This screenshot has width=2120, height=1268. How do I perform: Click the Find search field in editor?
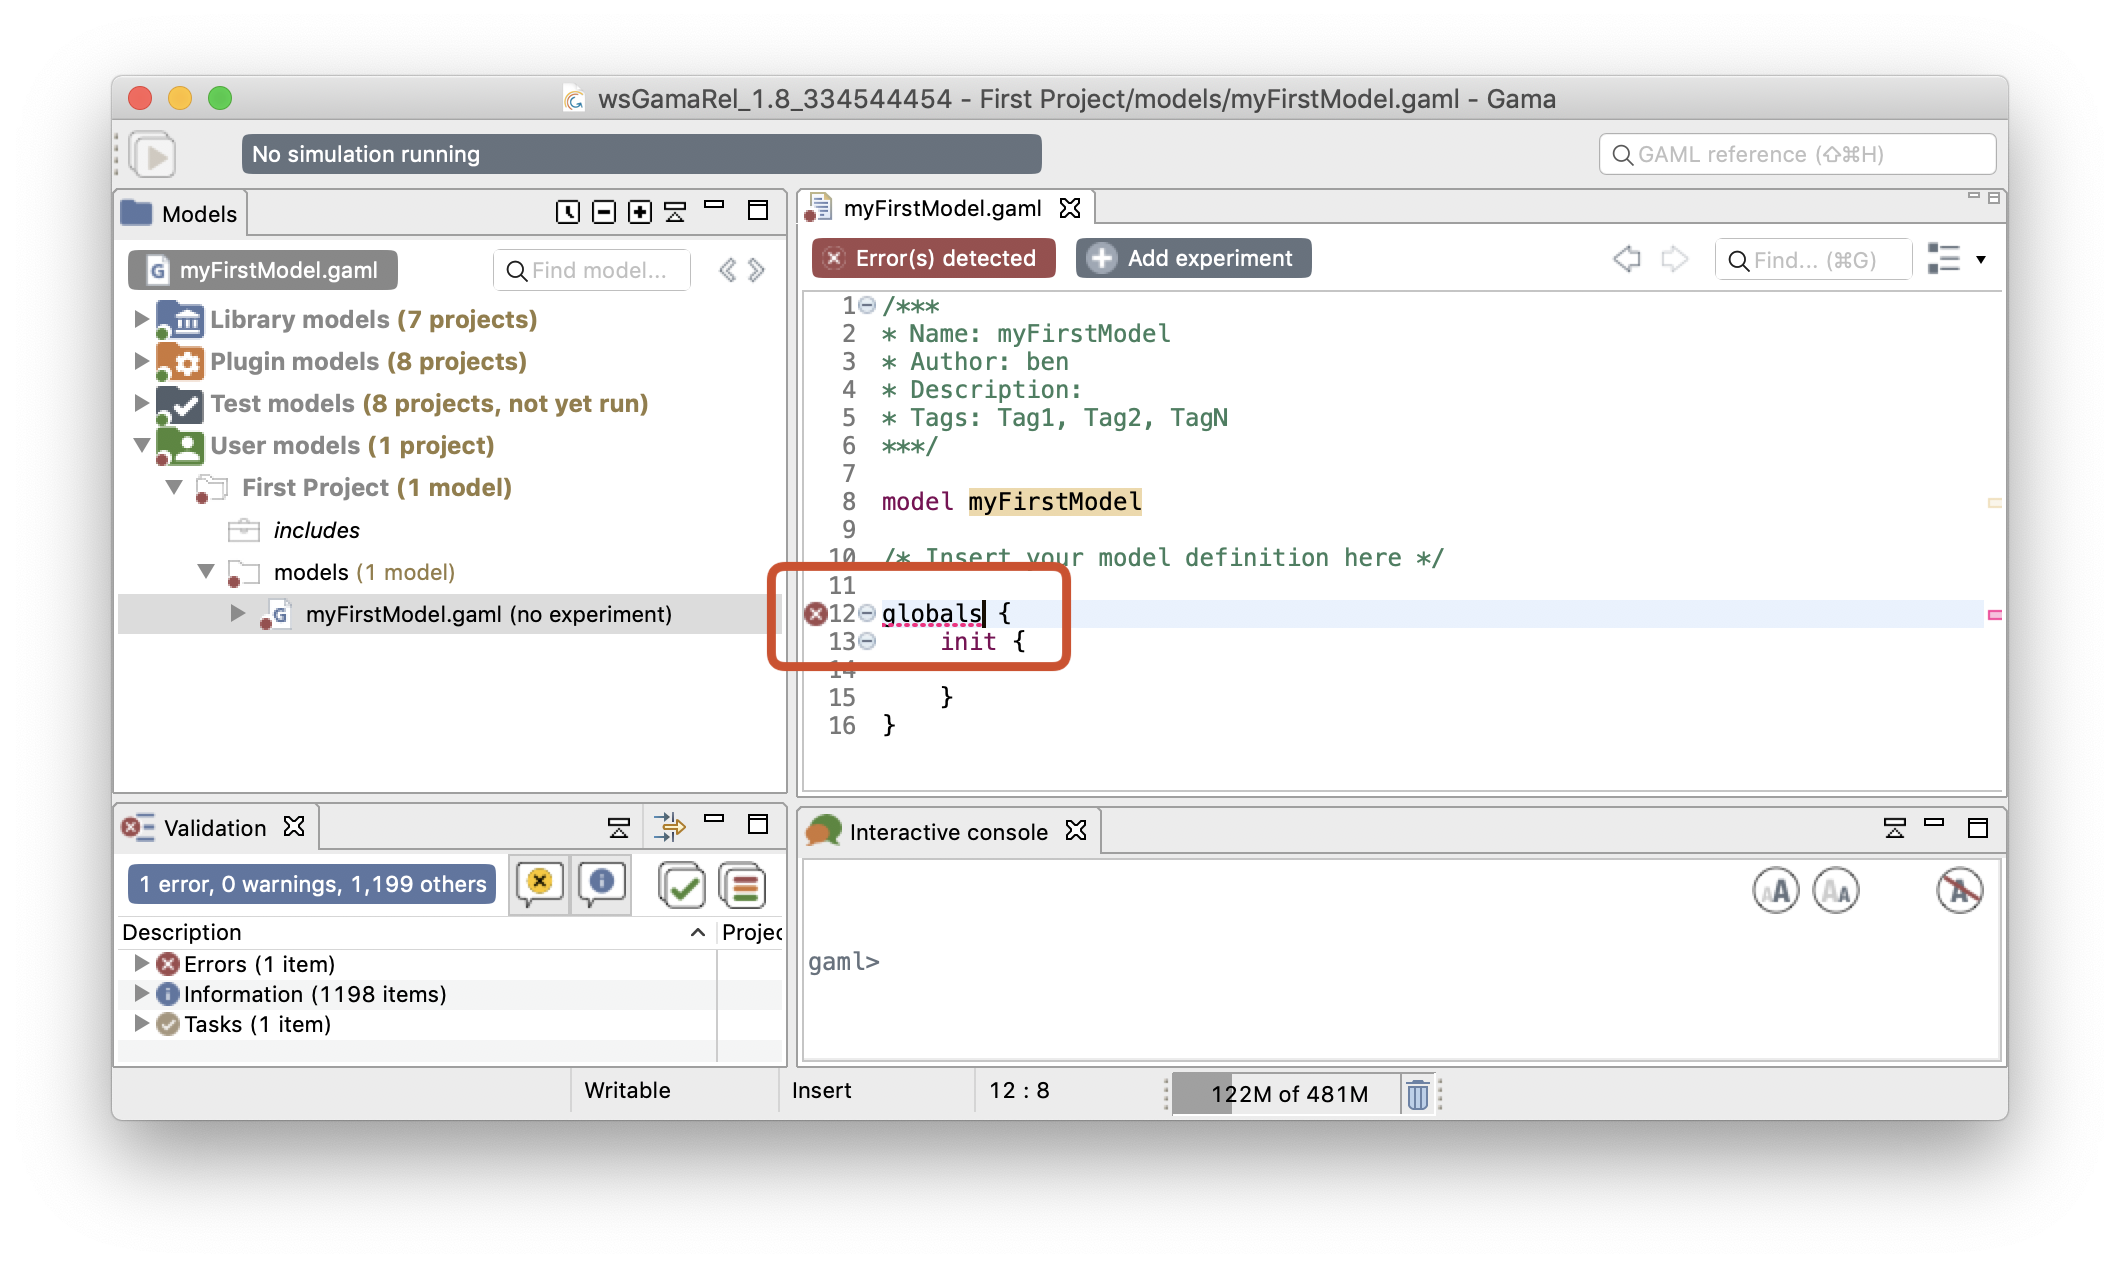[x=1809, y=260]
